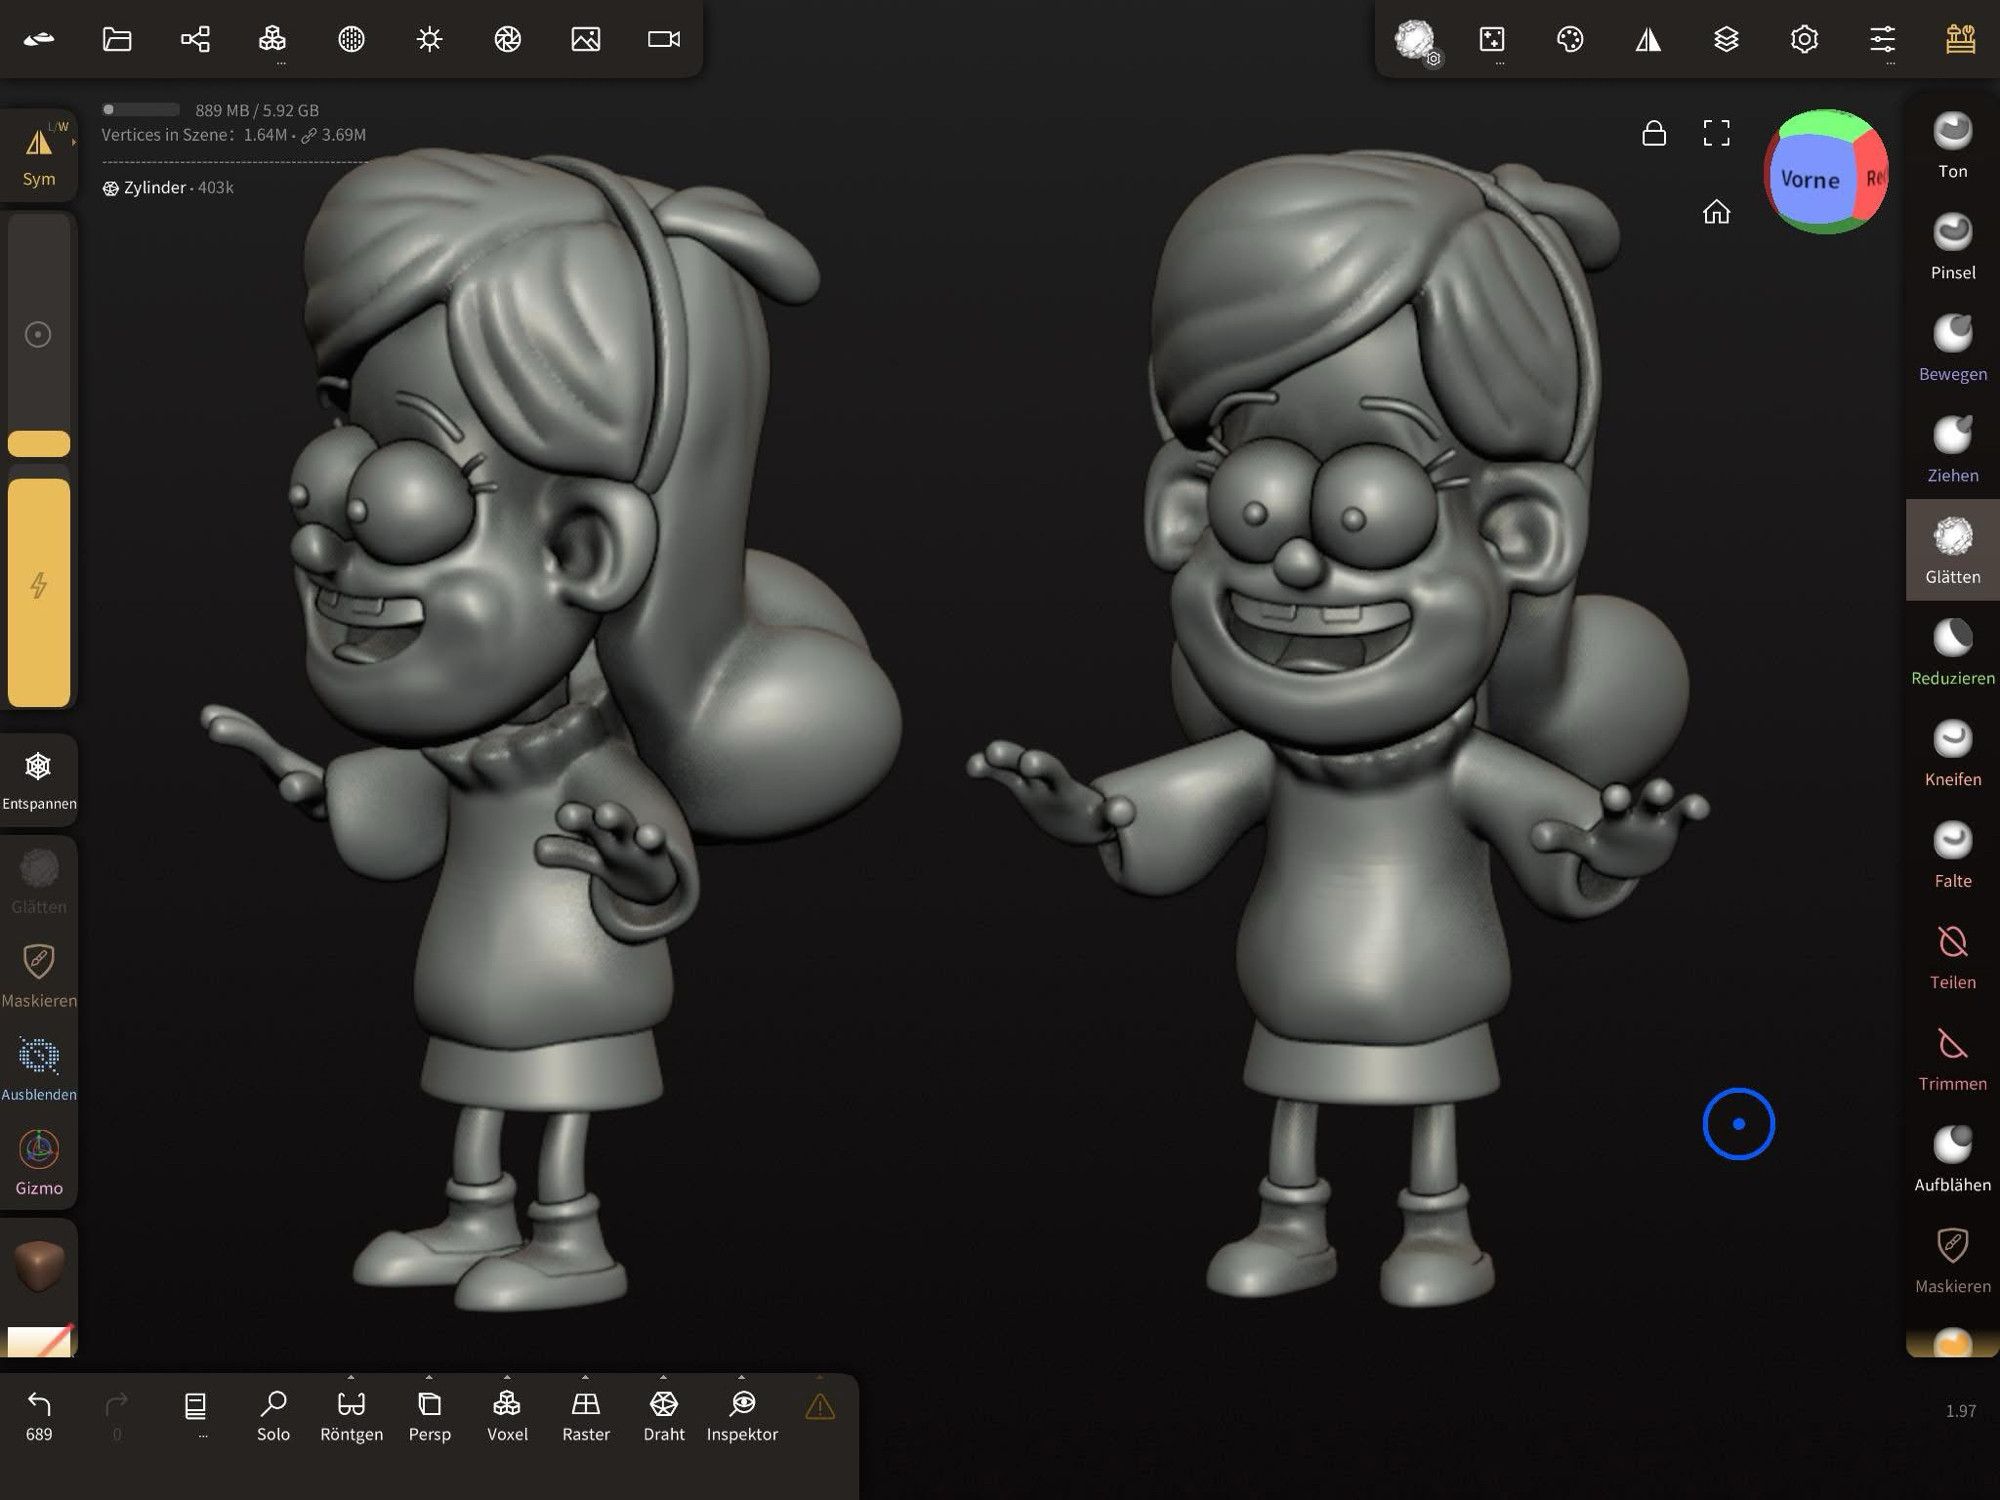2000x1500 pixels.
Task: Open the Post Process aperture menu
Action: (508, 39)
